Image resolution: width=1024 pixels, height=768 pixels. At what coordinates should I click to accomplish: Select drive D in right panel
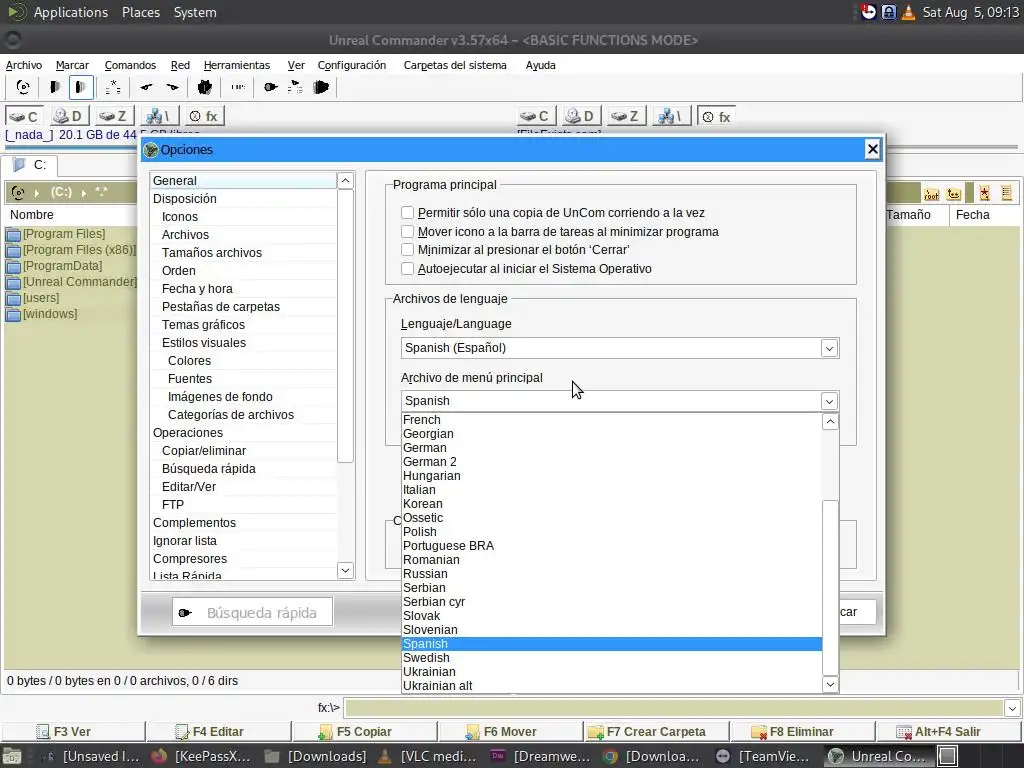(x=581, y=116)
